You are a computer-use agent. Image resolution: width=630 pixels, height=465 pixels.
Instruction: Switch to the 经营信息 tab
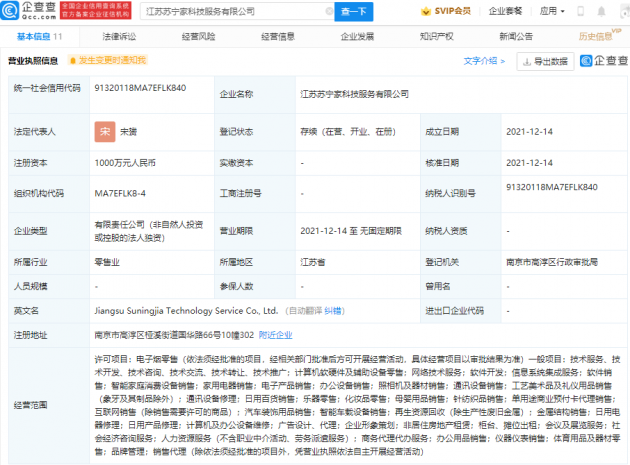click(278, 37)
